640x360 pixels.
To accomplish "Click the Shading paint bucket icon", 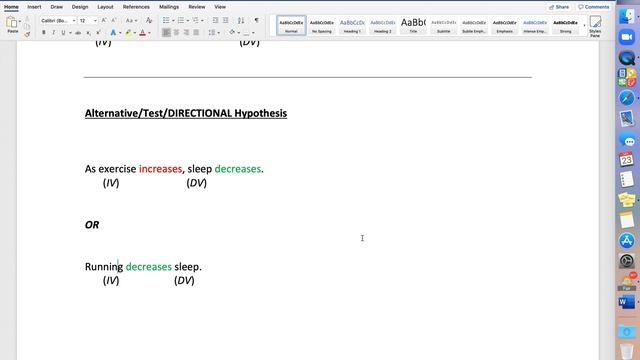I will pyautogui.click(x=232, y=33).
